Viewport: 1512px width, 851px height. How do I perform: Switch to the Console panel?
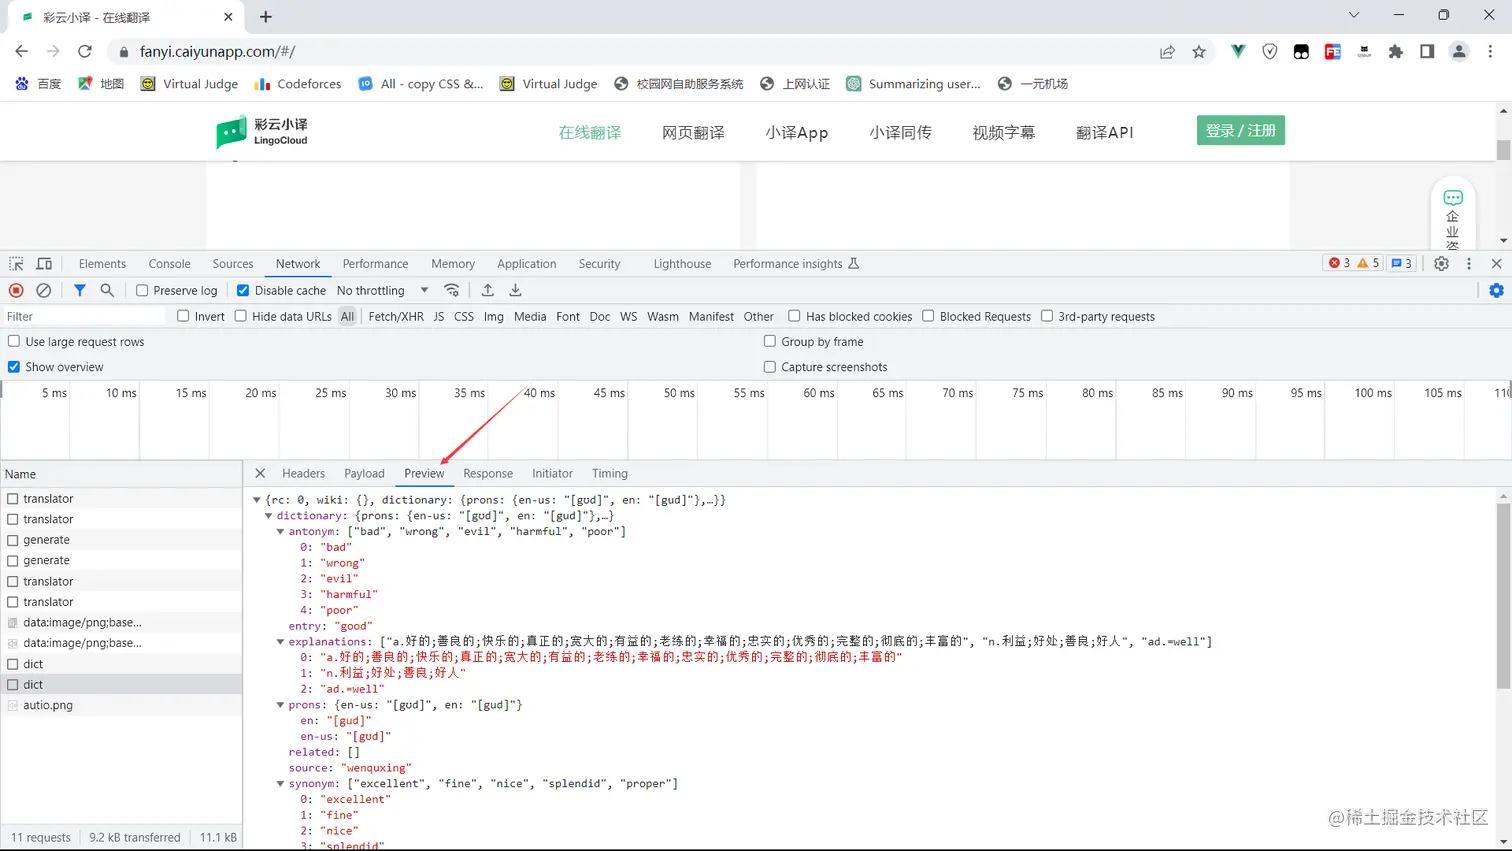point(169,264)
